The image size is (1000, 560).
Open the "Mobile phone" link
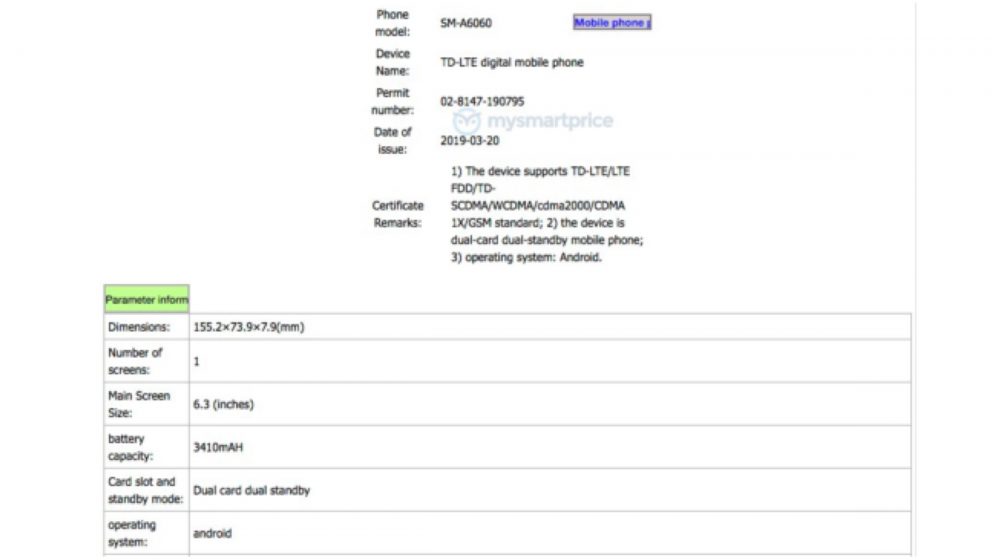pyautogui.click(x=611, y=22)
